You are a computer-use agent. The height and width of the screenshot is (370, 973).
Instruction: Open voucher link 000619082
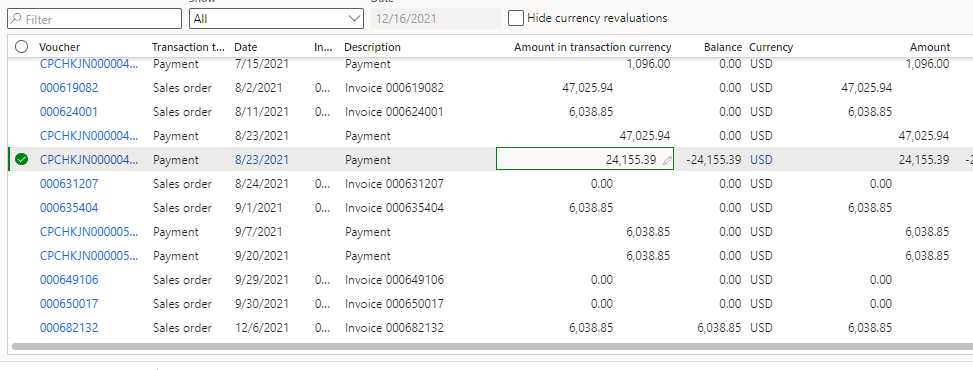pos(69,88)
